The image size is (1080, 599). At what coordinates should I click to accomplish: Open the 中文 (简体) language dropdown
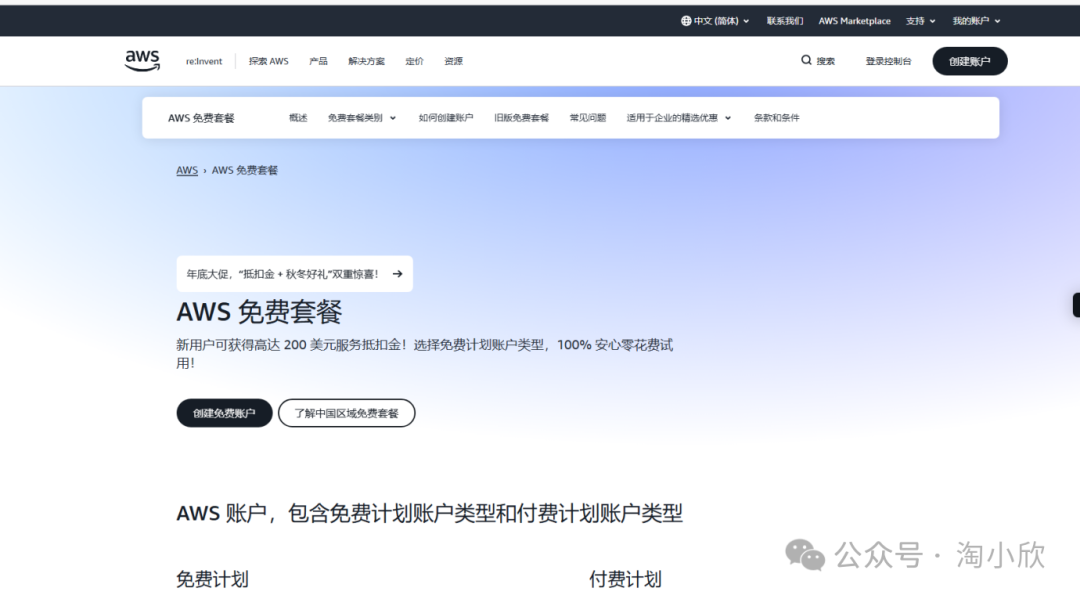click(x=716, y=20)
